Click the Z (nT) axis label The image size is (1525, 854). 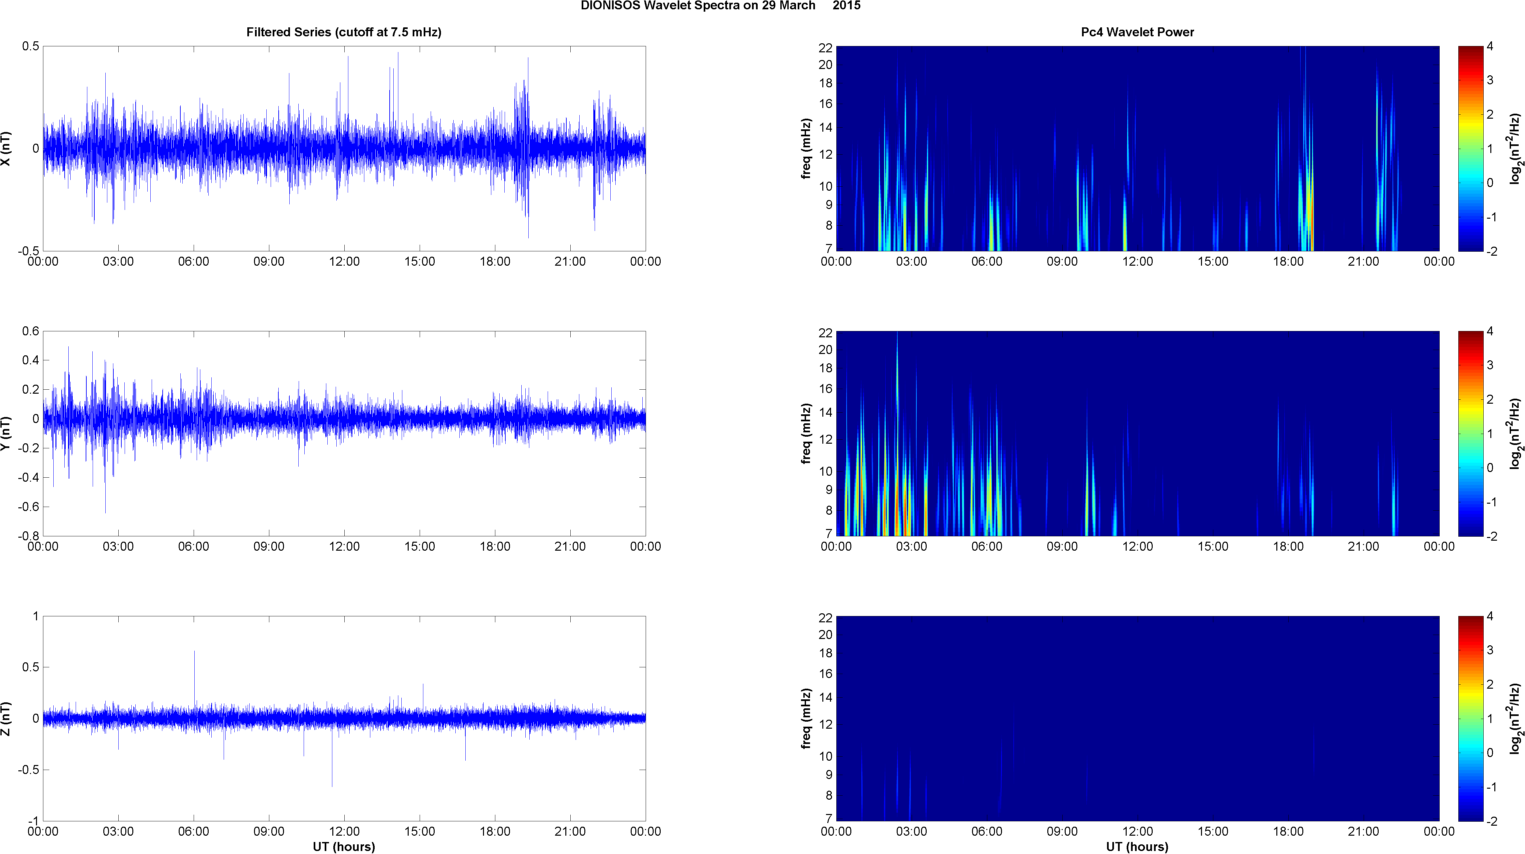7,718
